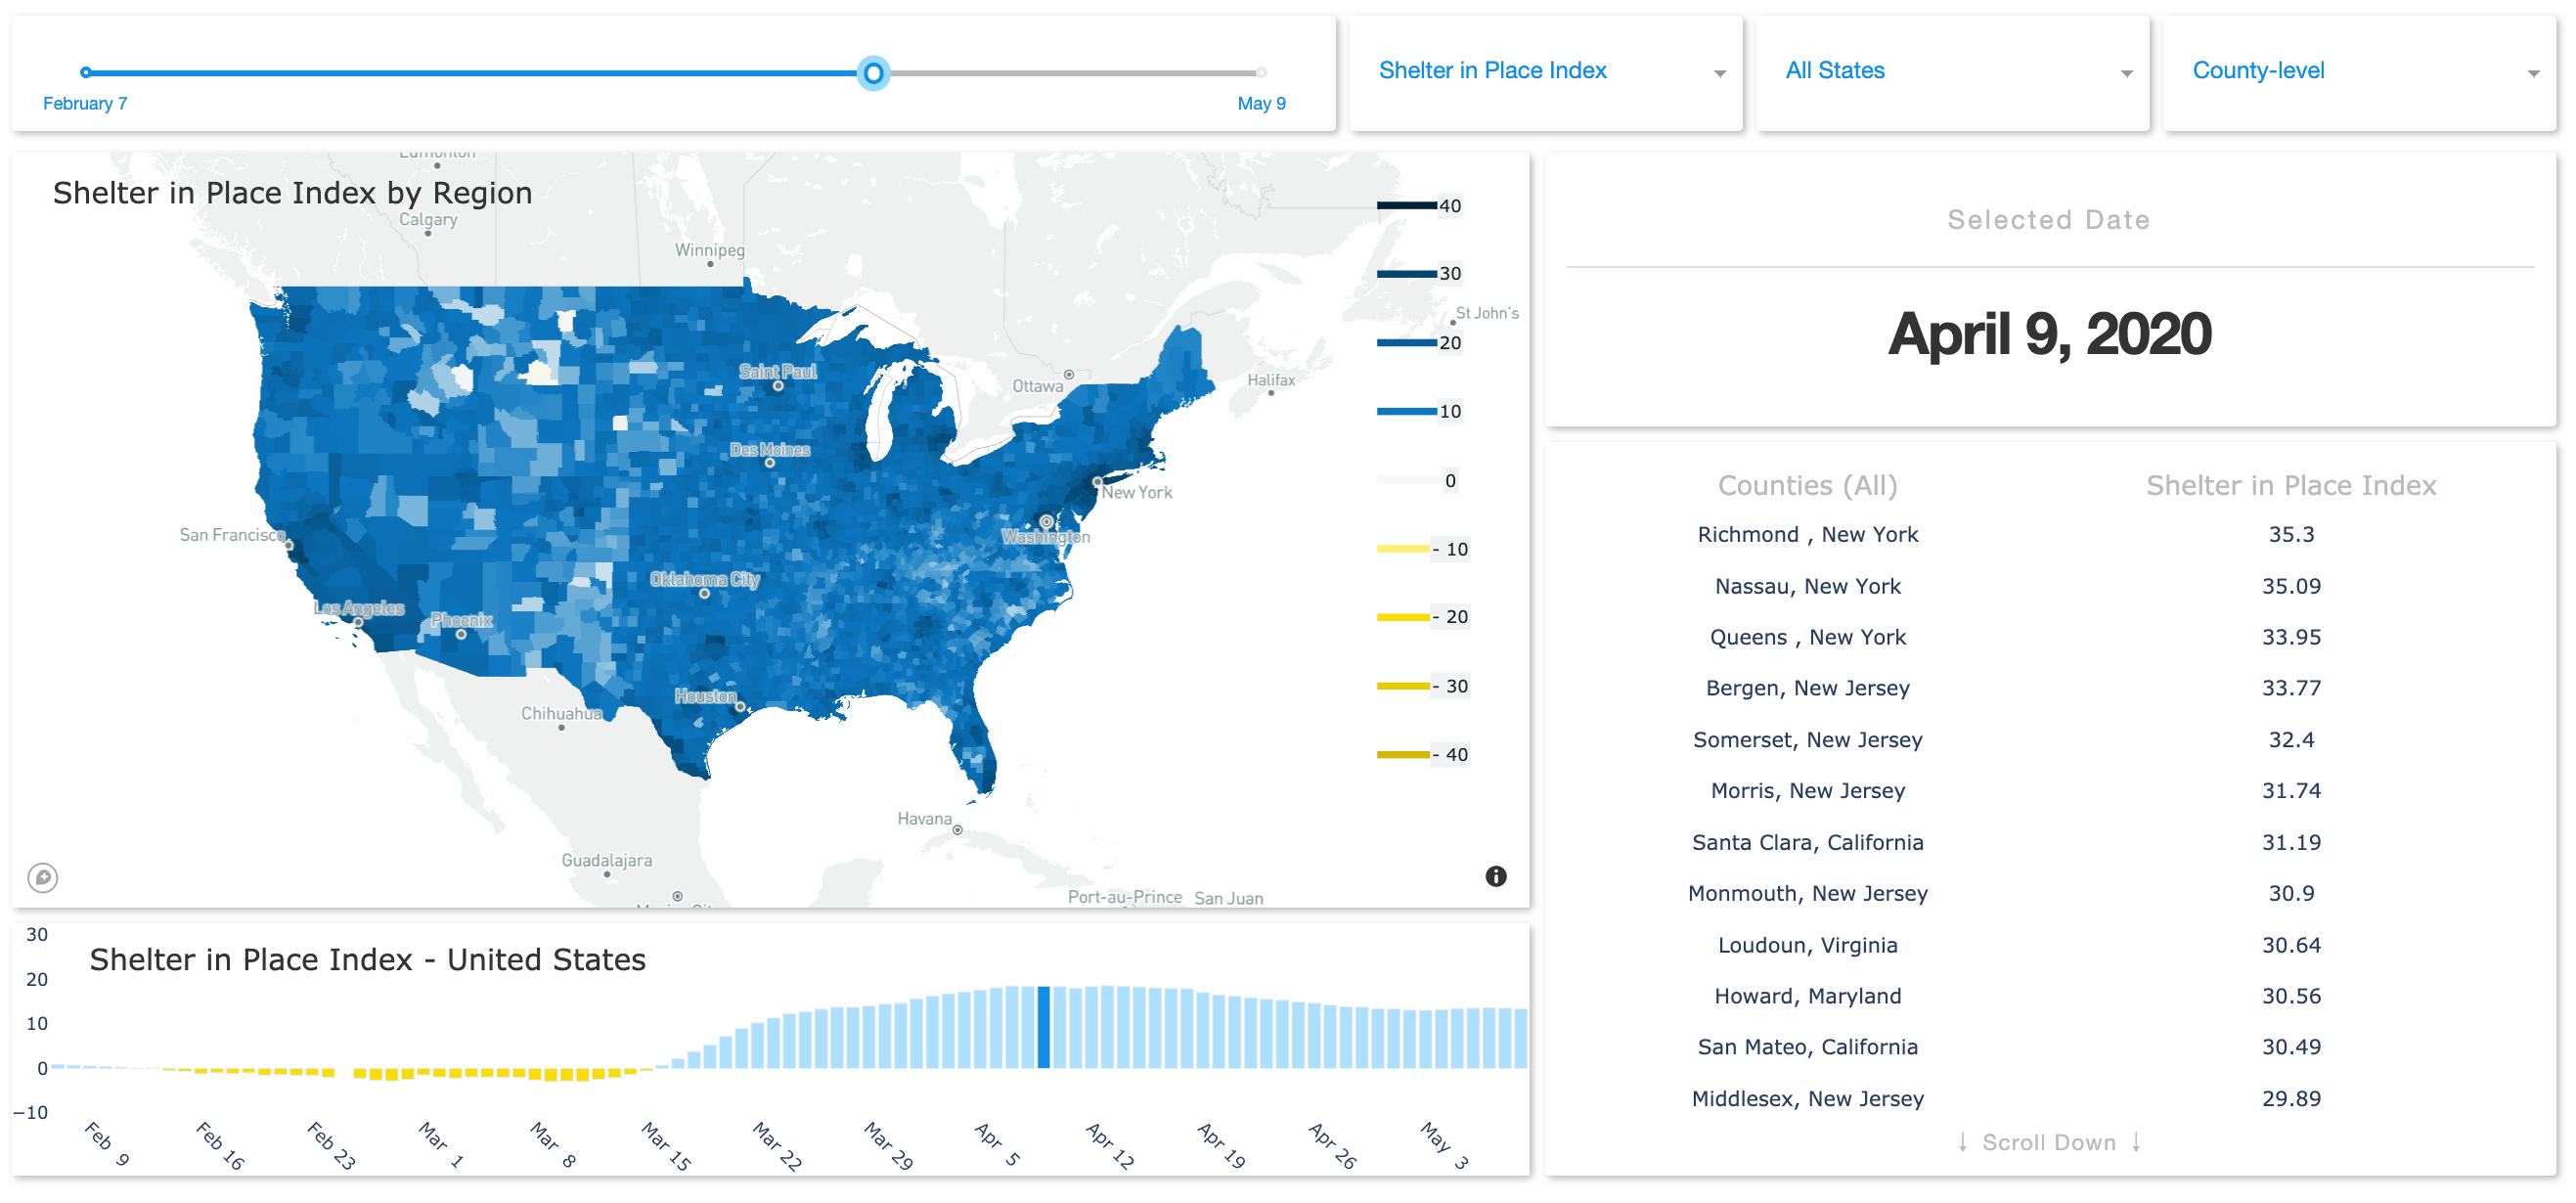Click Morris, New Jersey row
Image resolution: width=2576 pixels, height=1203 pixels.
pos(2048,790)
